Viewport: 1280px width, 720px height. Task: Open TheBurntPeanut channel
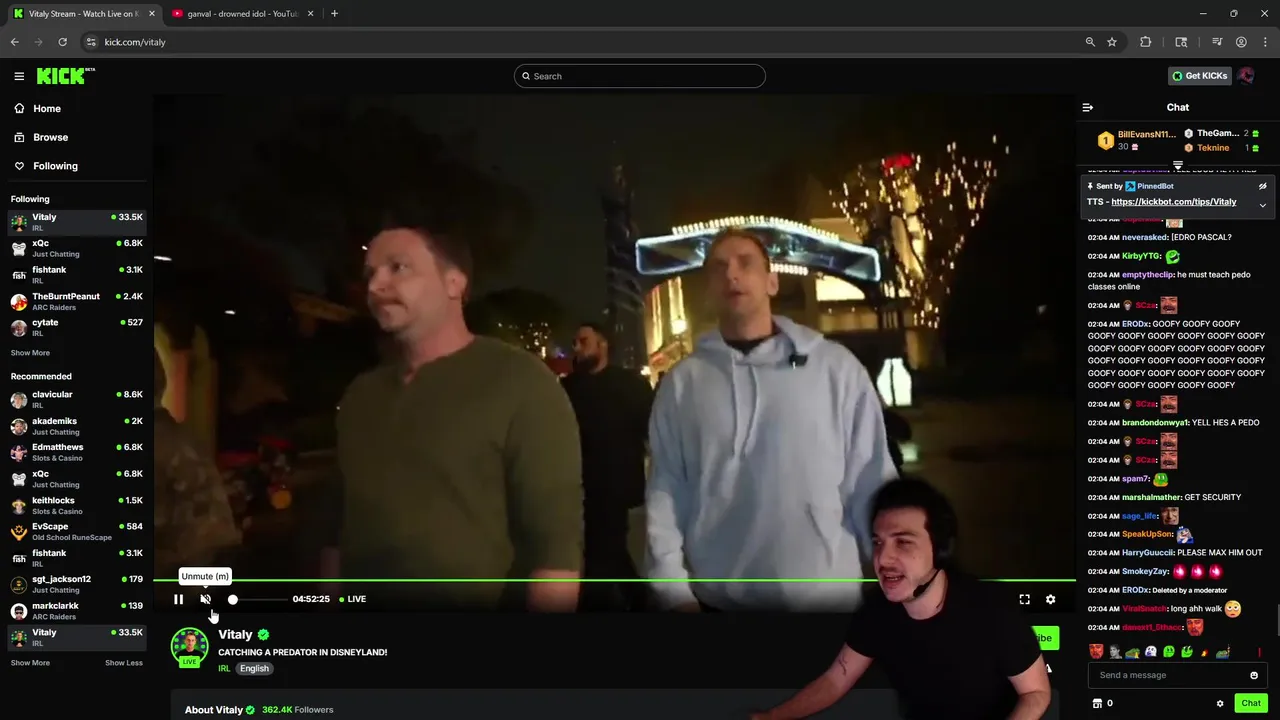(x=77, y=301)
